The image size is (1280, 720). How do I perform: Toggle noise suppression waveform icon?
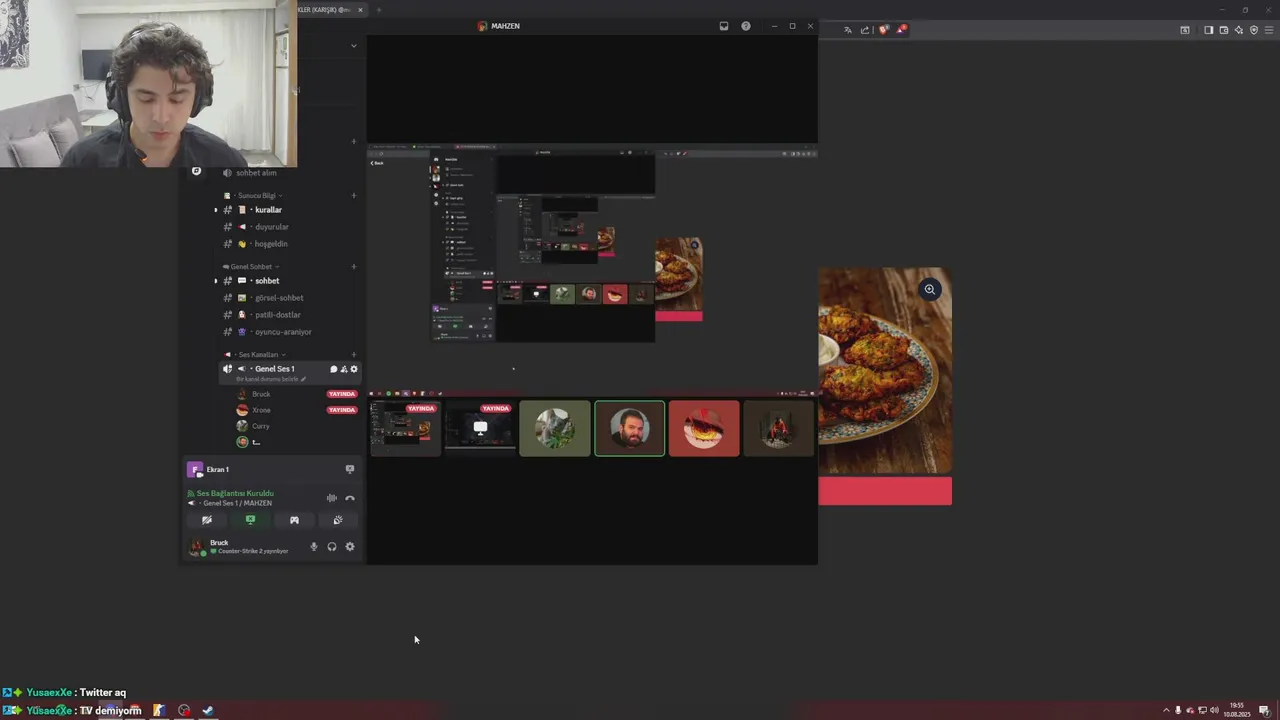(x=332, y=498)
